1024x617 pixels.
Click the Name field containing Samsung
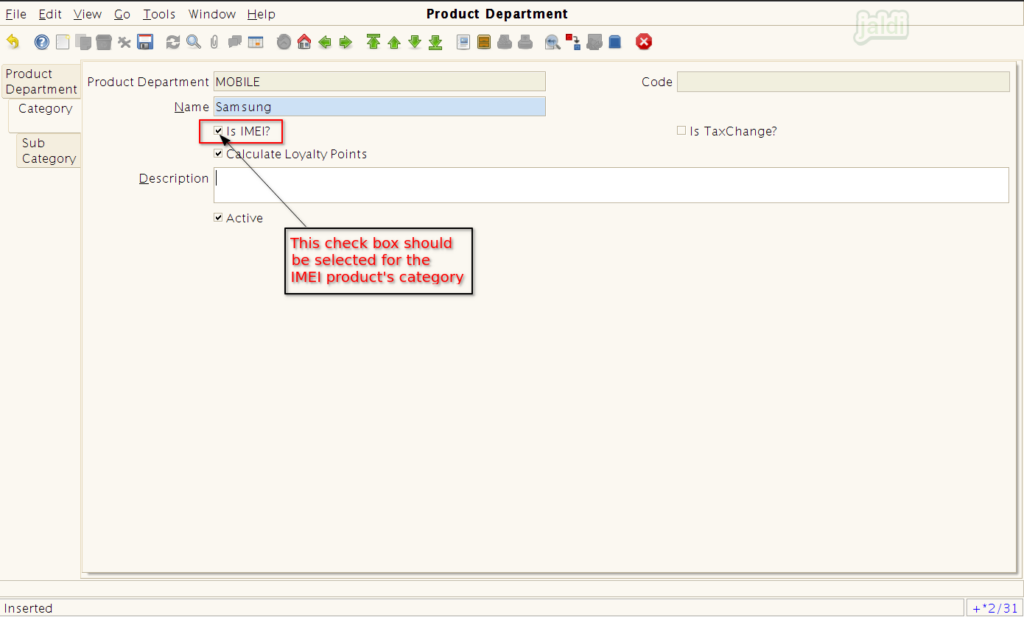(379, 106)
